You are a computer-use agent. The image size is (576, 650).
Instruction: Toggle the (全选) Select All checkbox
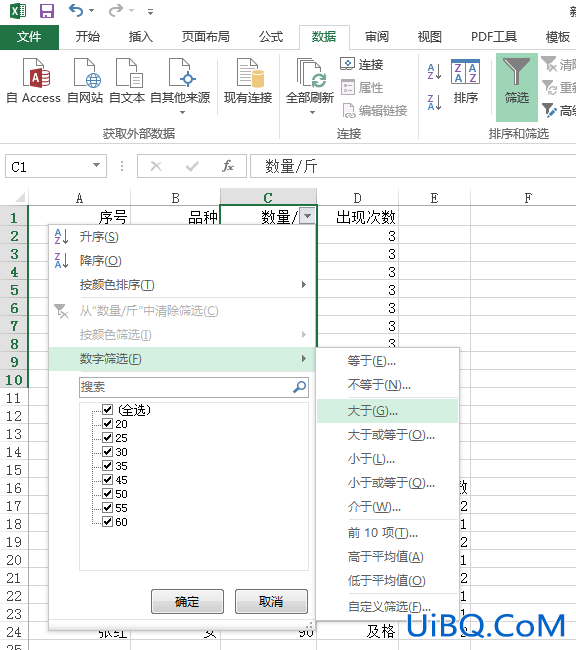[107, 410]
